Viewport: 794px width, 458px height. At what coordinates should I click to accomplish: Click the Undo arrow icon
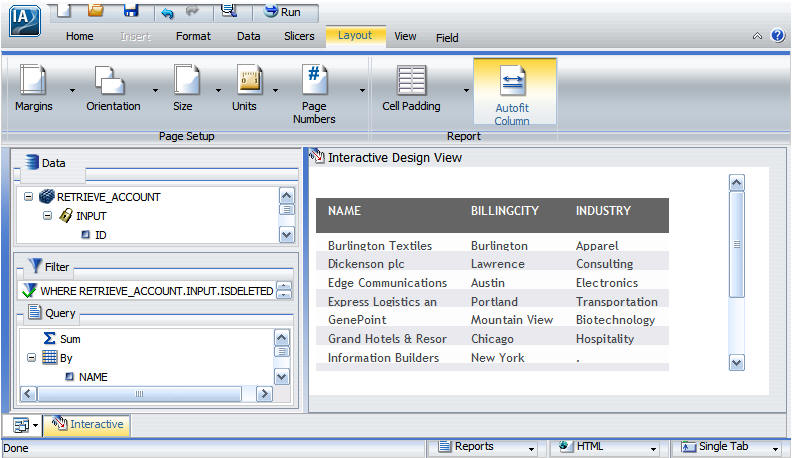tap(167, 12)
